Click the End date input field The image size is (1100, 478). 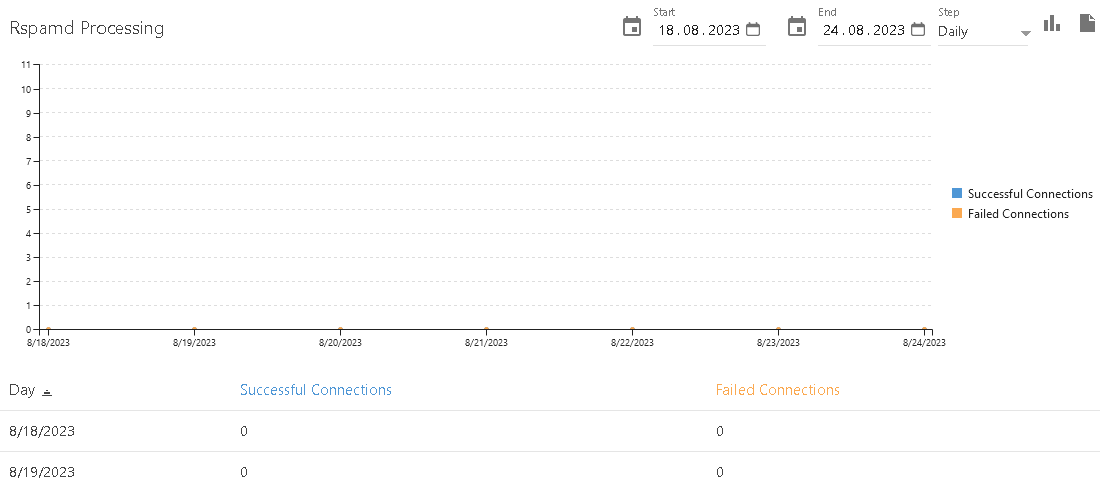pyautogui.click(x=863, y=30)
